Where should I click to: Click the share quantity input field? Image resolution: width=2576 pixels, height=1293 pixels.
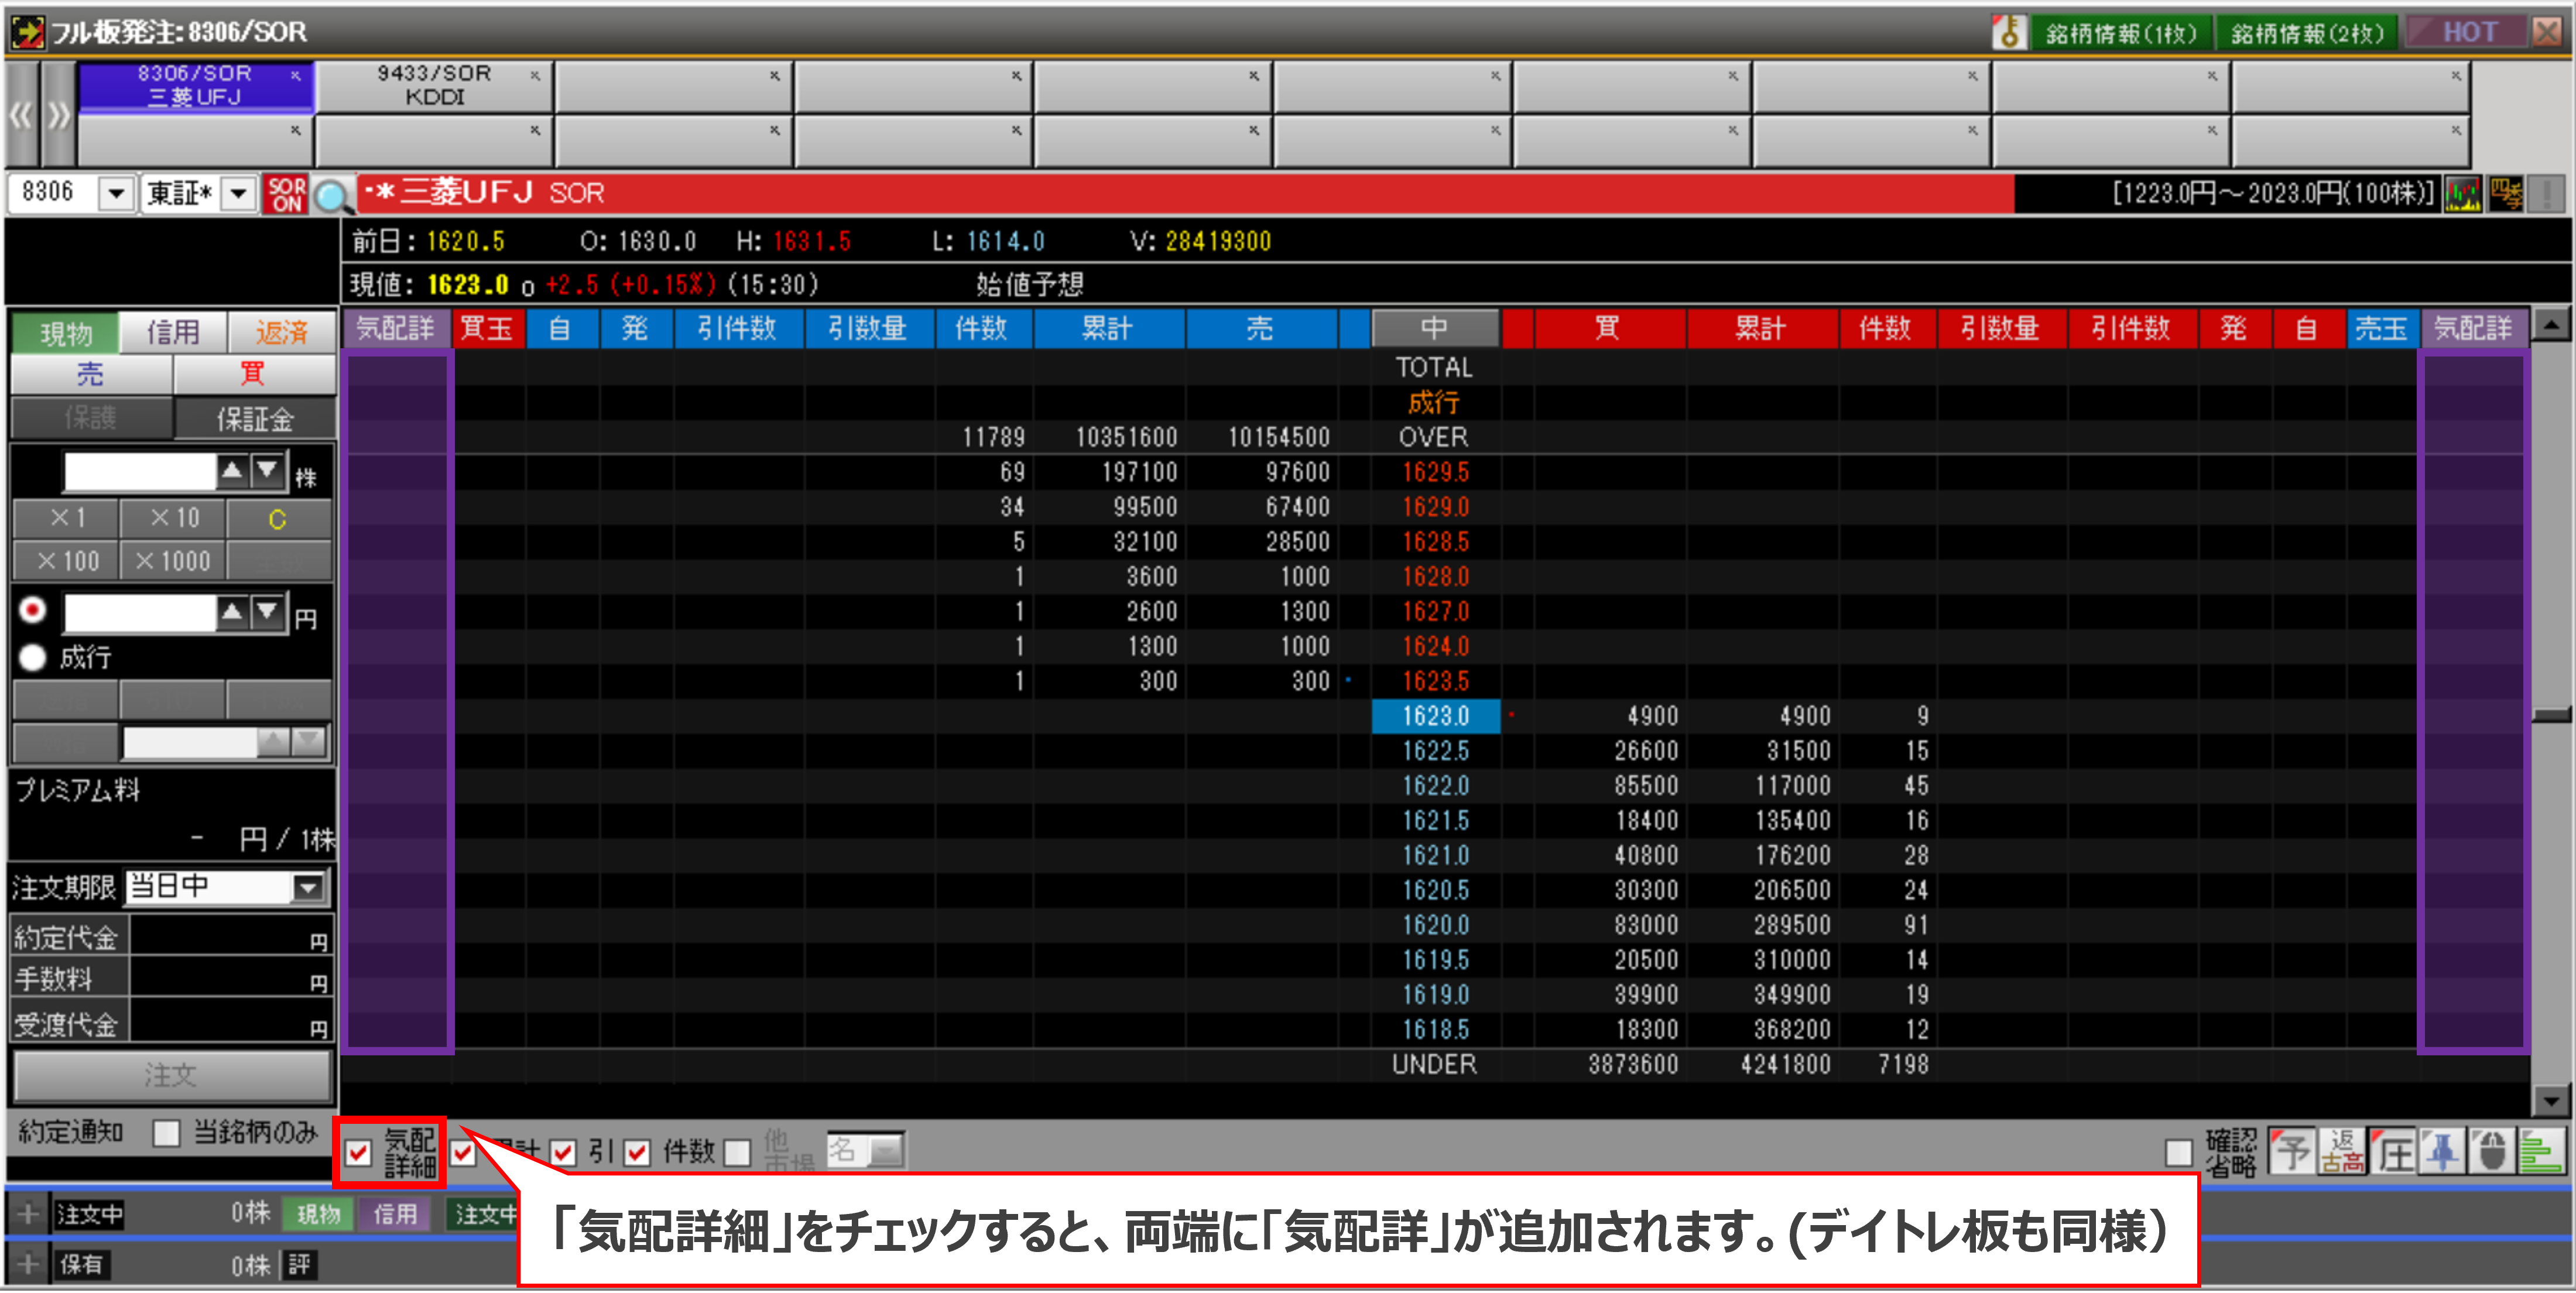[140, 471]
